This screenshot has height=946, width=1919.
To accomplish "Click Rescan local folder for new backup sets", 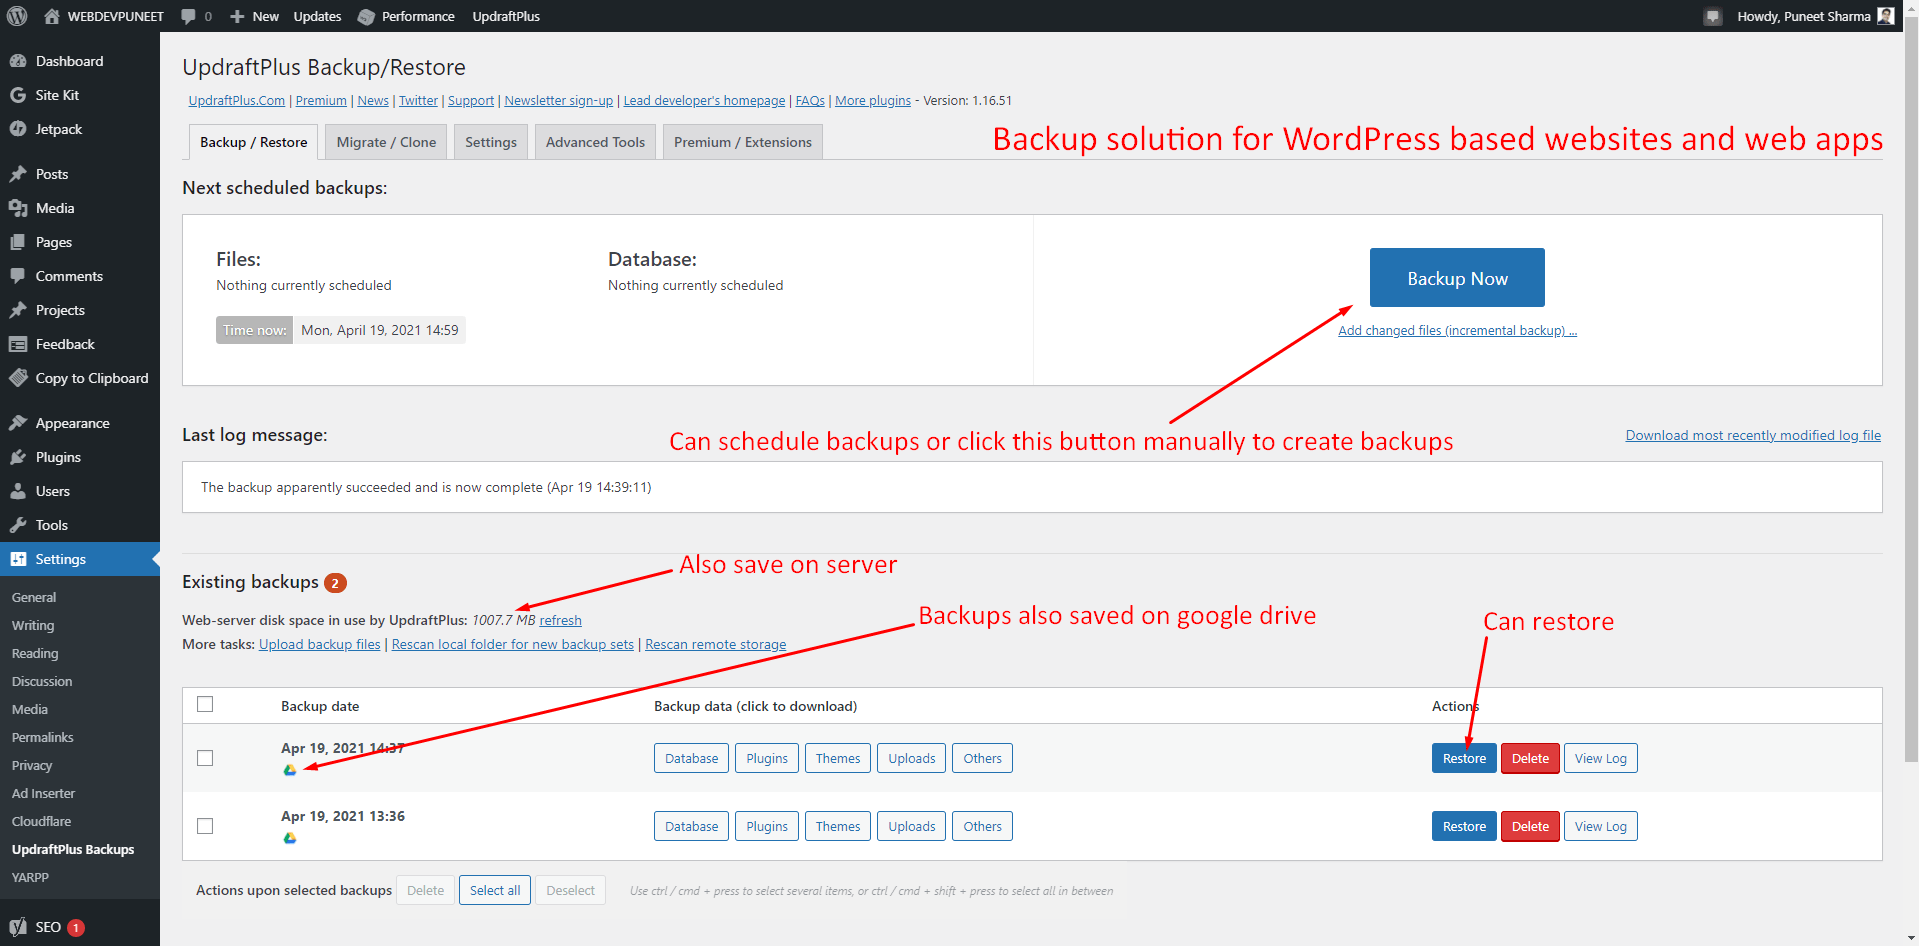I will [513, 644].
